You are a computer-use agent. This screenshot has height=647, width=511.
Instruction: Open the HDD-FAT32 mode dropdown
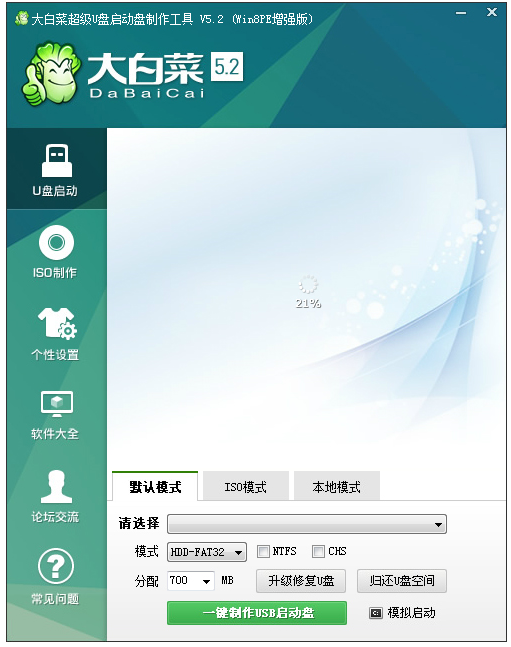(x=207, y=552)
